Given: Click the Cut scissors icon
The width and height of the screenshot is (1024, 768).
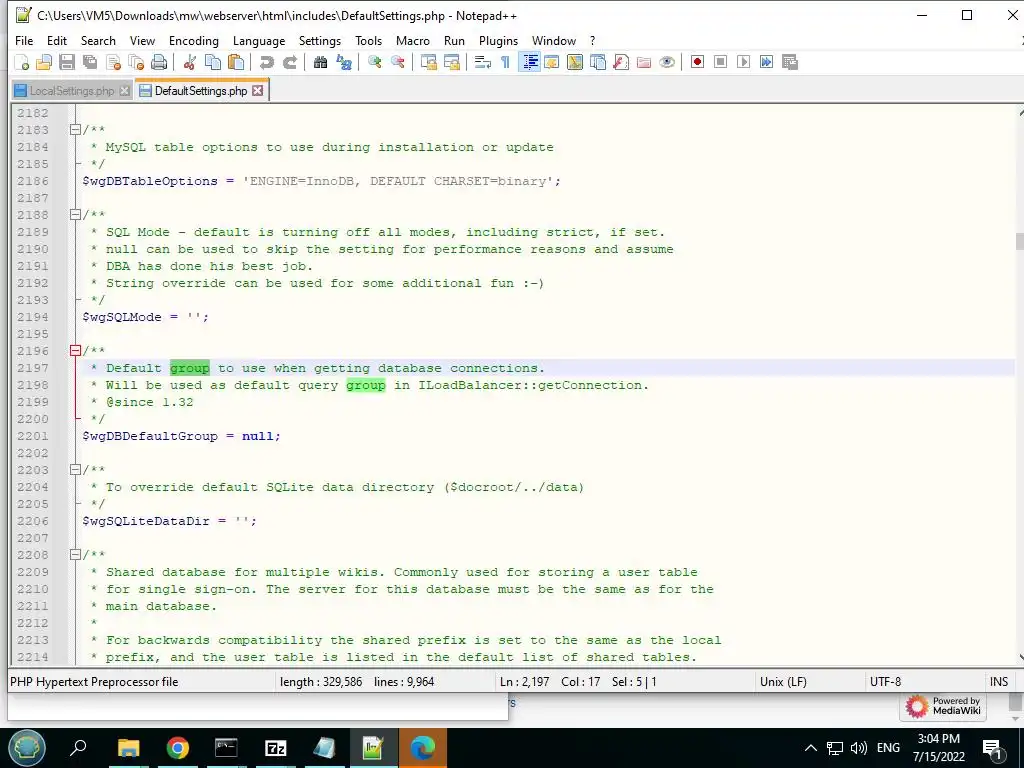Looking at the screenshot, I should (190, 62).
